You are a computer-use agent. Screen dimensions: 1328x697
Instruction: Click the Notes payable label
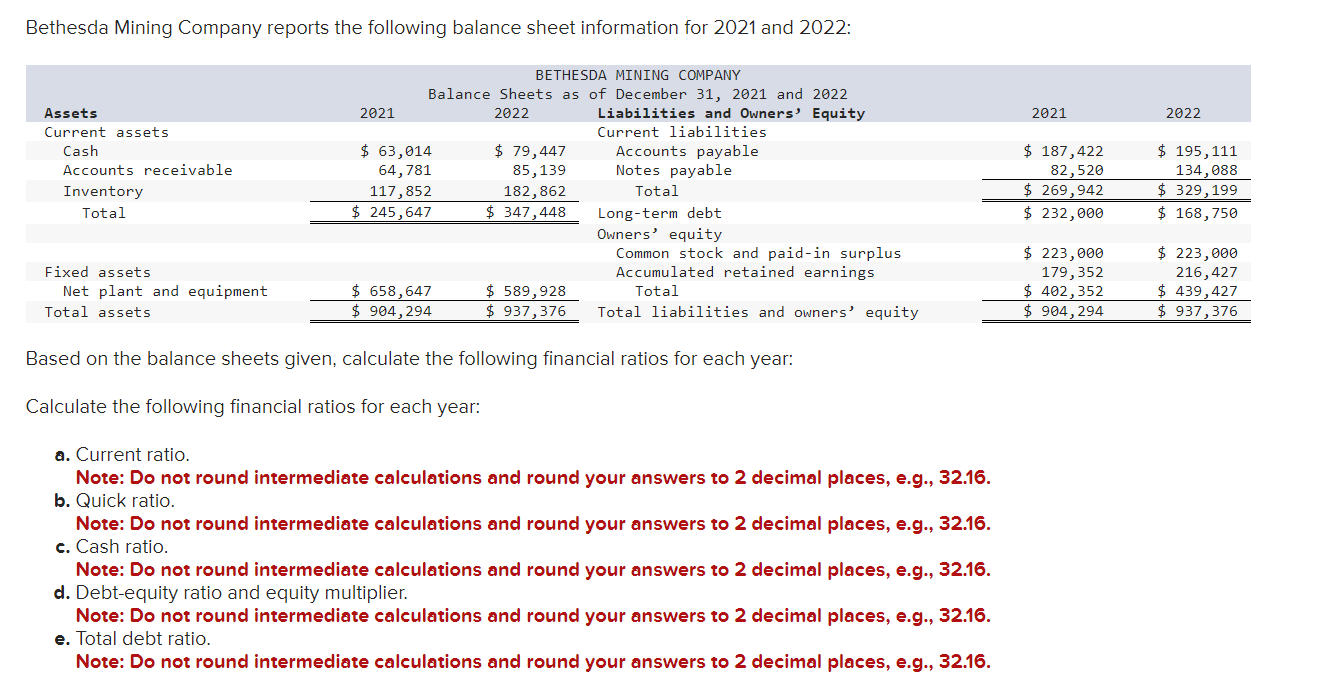[673, 171]
